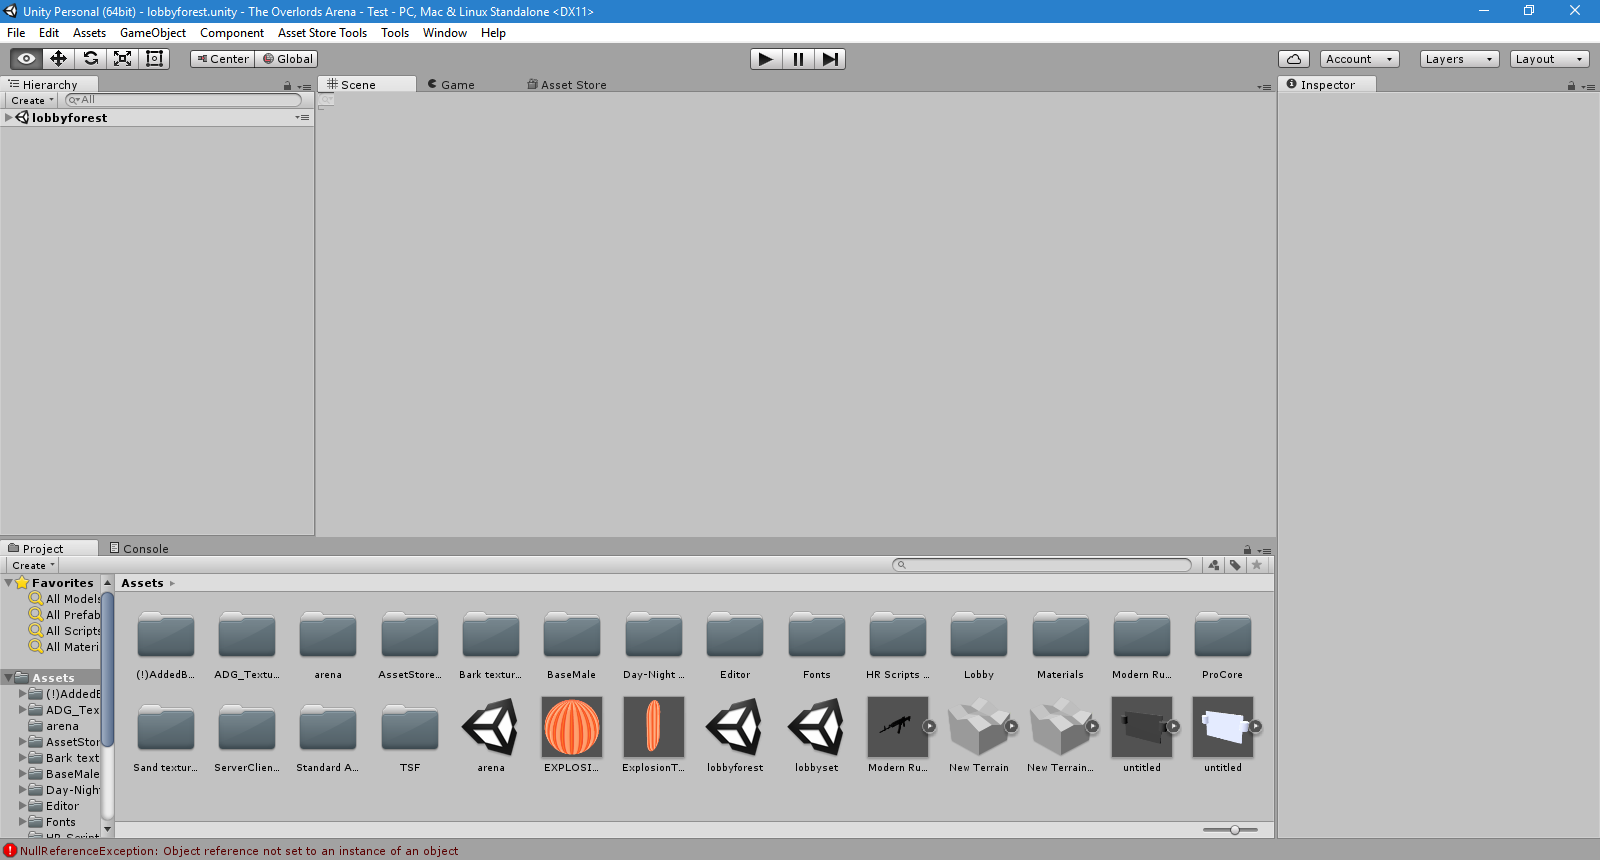Open the File menu
The width and height of the screenshot is (1600, 860).
point(16,33)
